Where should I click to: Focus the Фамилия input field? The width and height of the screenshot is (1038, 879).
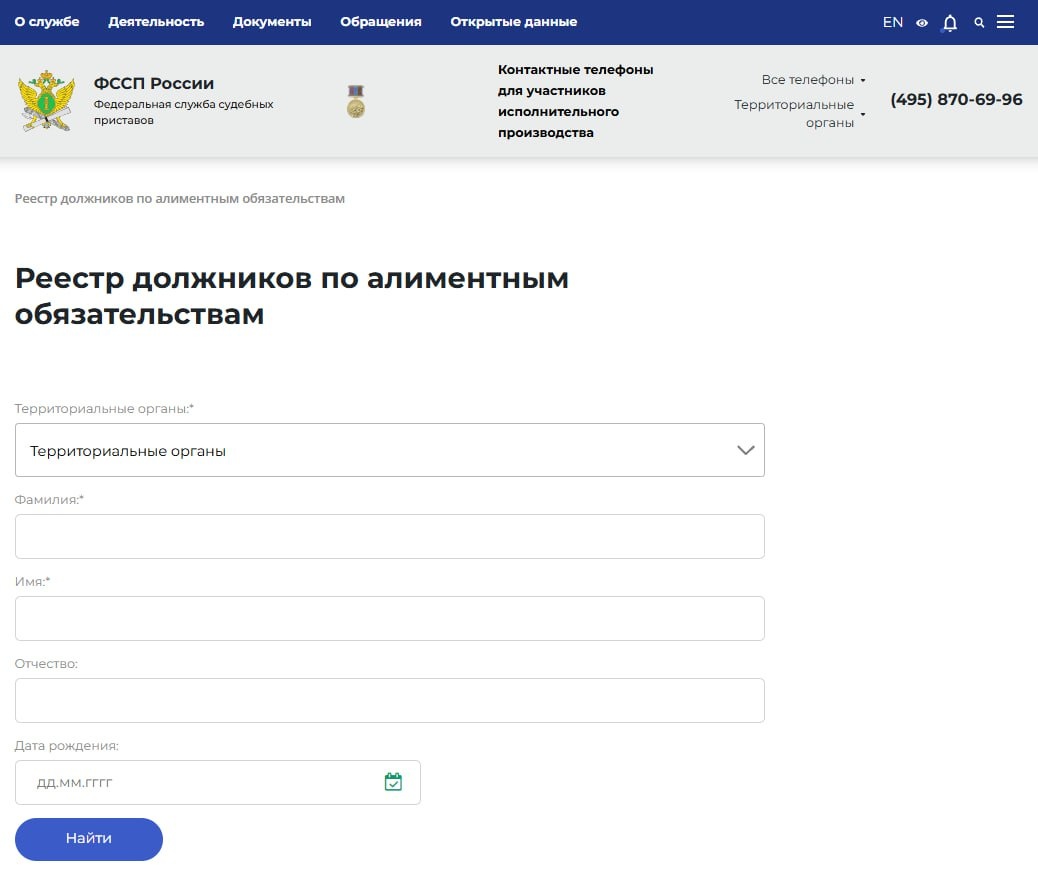click(x=390, y=536)
